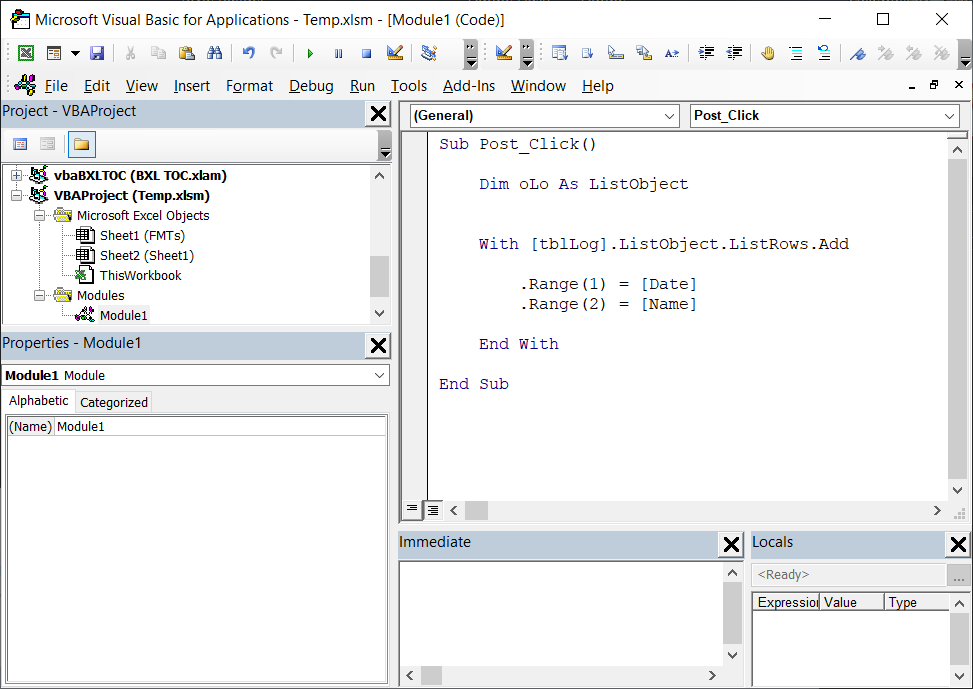Screen dimensions: 973x689
Task: Click the View Microsoft Excel toolbar icon
Action: (25, 53)
